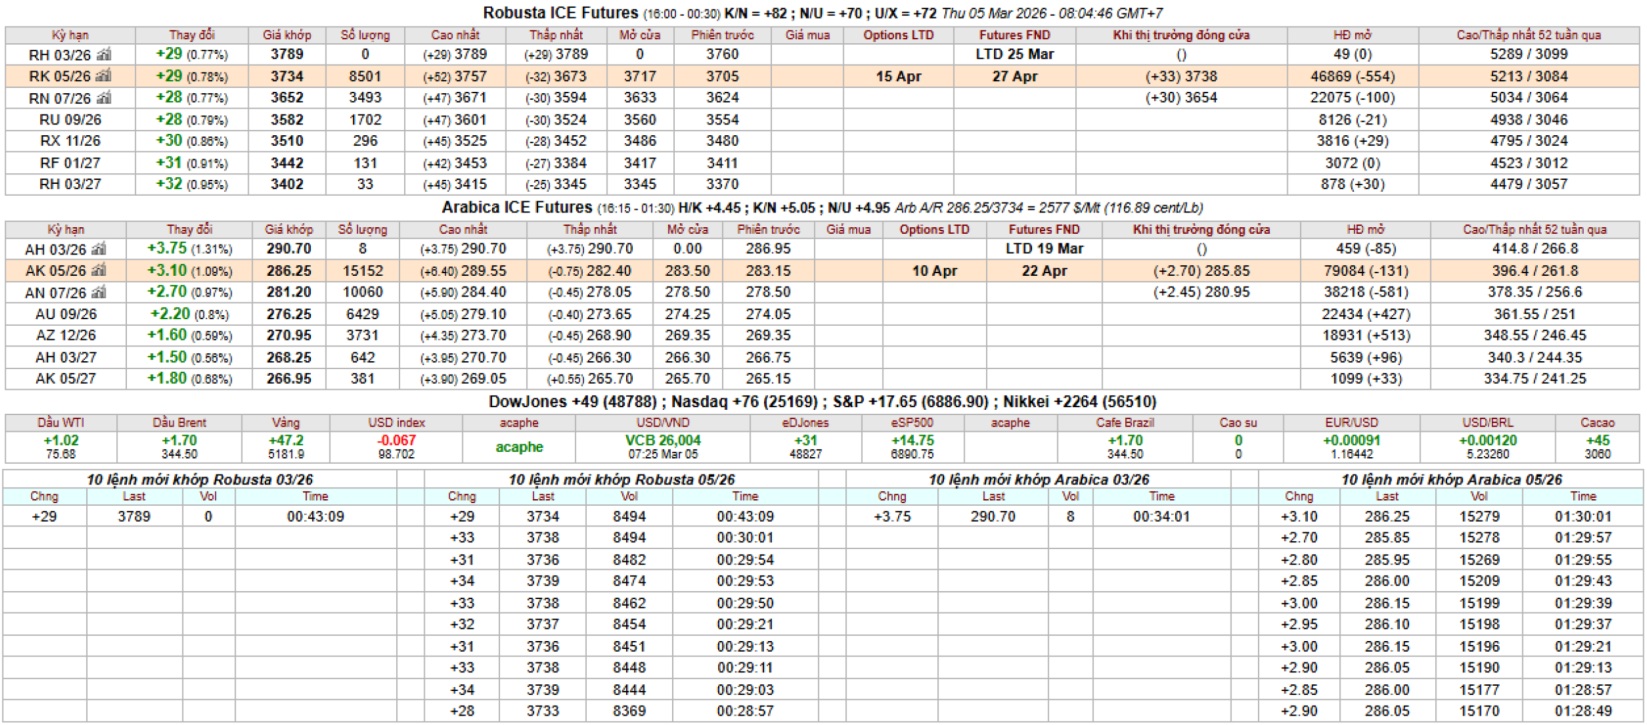
Task: Click the Robusta ICE Futures title
Action: [560, 13]
